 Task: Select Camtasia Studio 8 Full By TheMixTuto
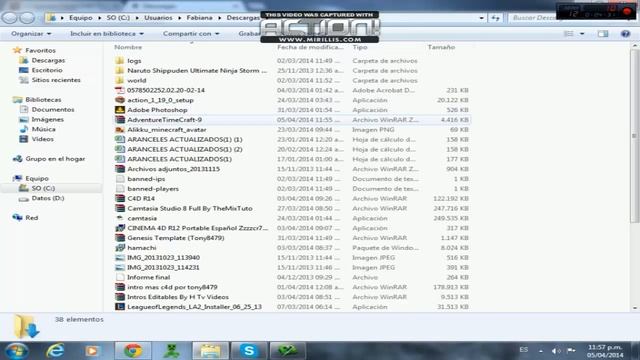click(x=190, y=208)
